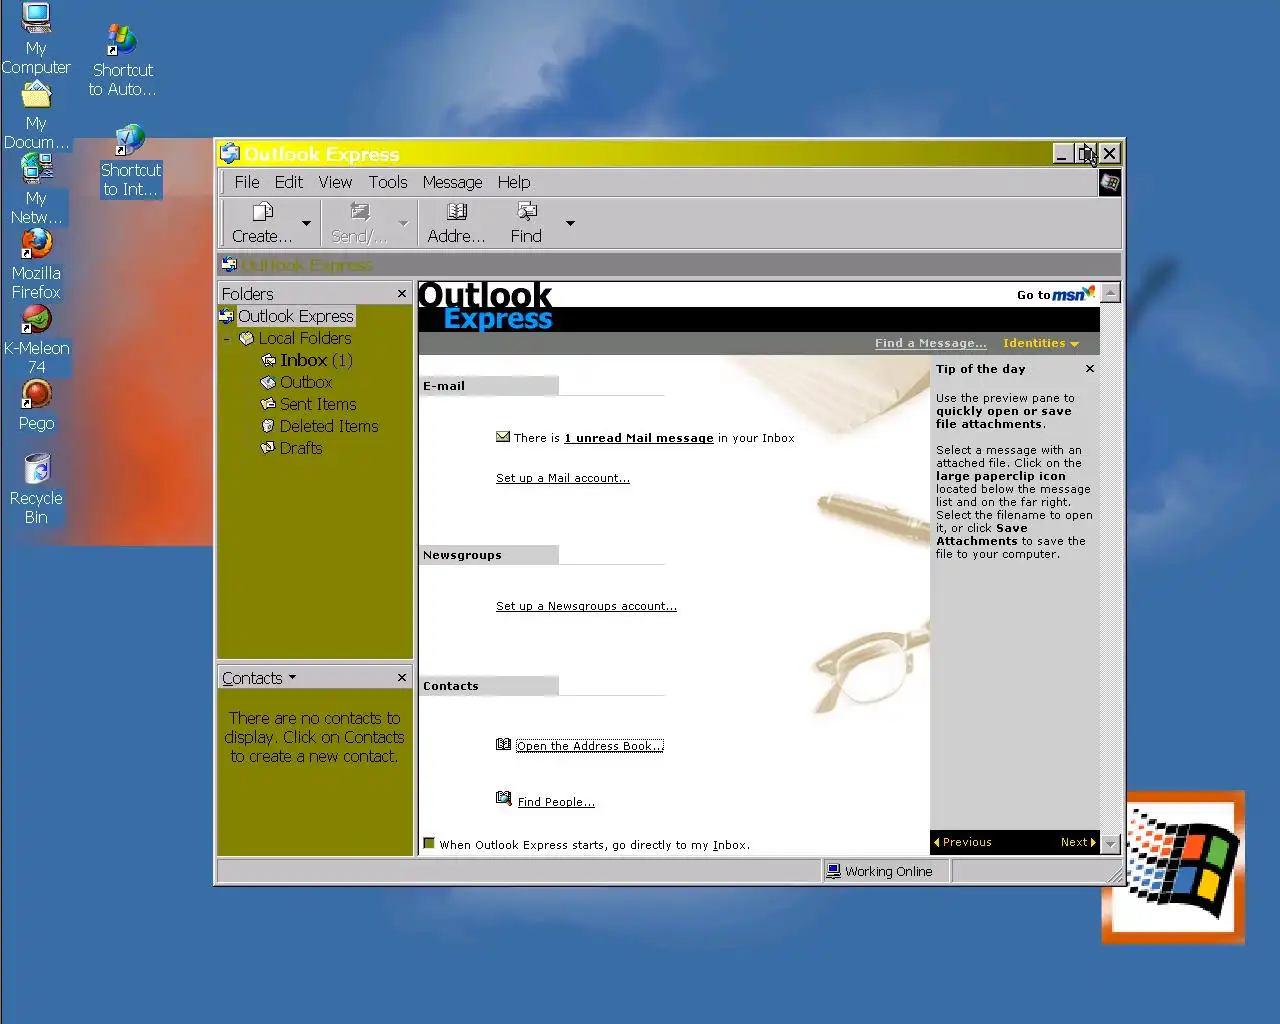This screenshot has width=1280, height=1024.
Task: Open the Contacts dropdown menu
Action: coord(259,678)
